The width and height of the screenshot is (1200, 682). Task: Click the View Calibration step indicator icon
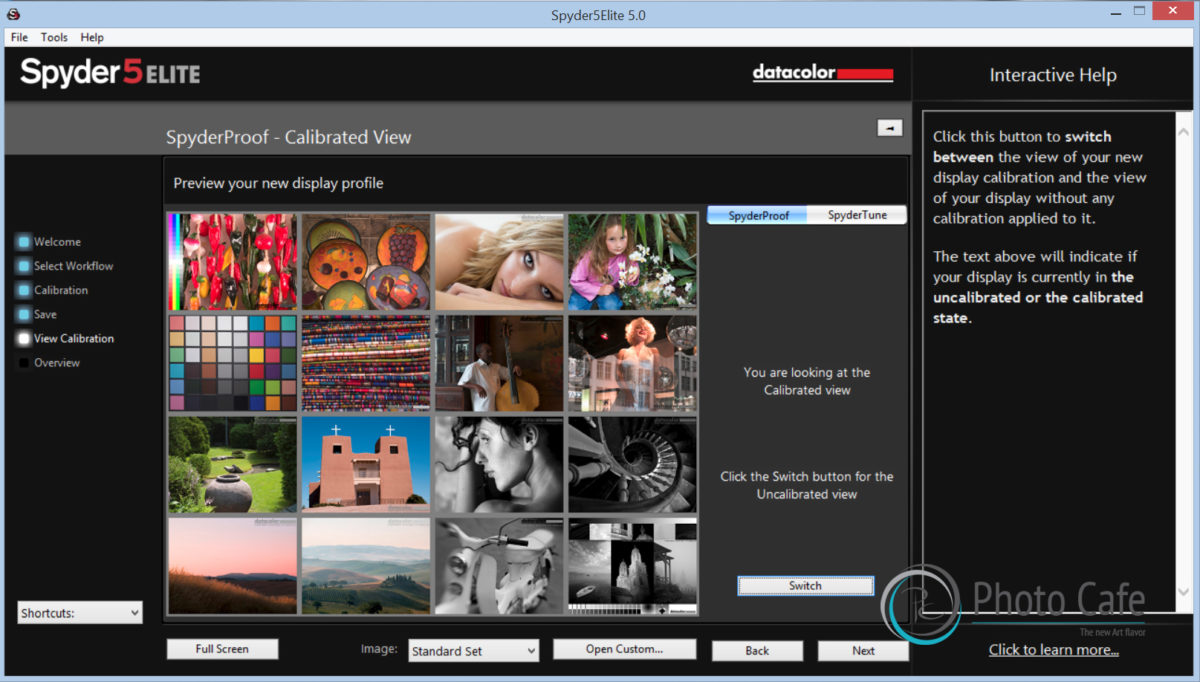tap(24, 339)
